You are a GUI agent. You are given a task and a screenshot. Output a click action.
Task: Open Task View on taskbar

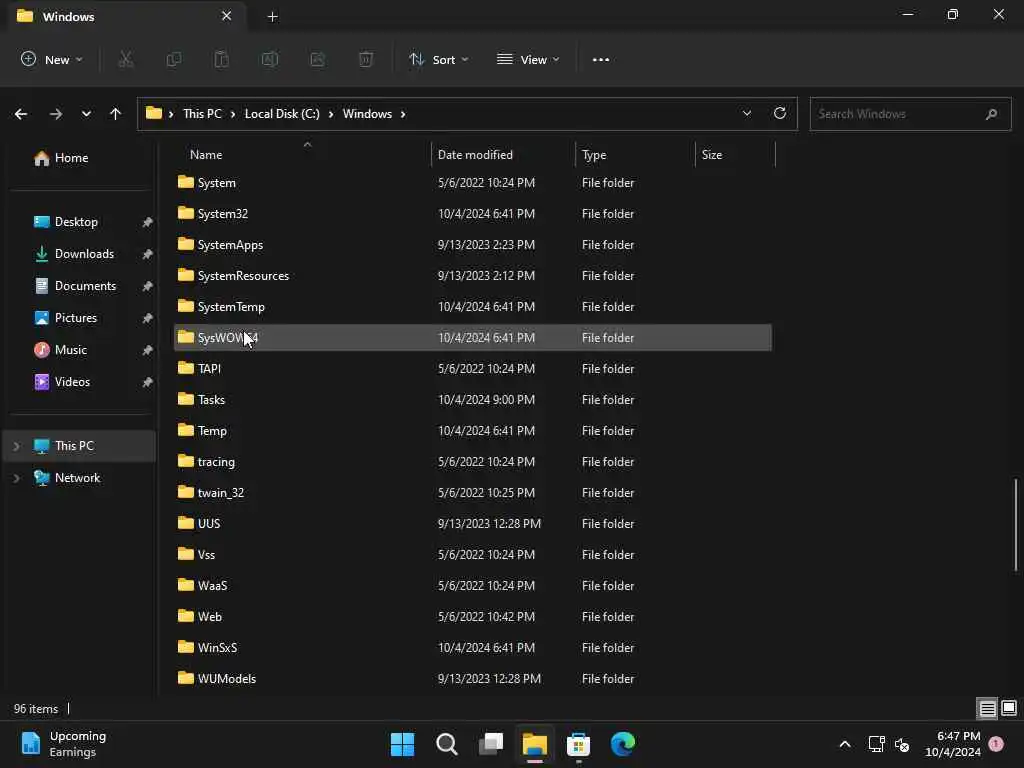point(491,744)
